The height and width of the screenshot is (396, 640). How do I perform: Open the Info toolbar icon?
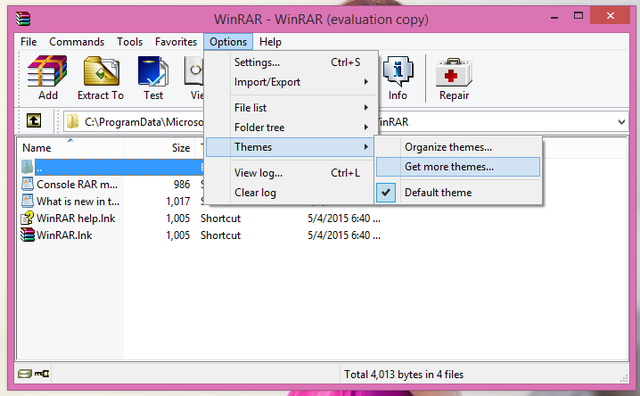(x=398, y=78)
